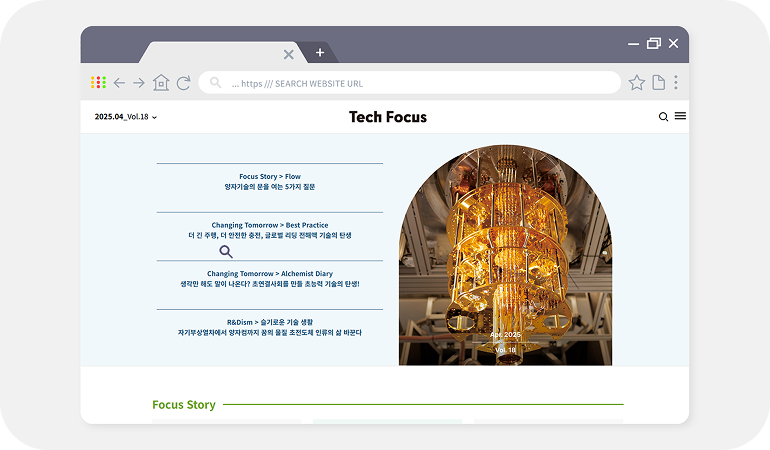Click the browser back arrow
The width and height of the screenshot is (770, 450).
[119, 83]
